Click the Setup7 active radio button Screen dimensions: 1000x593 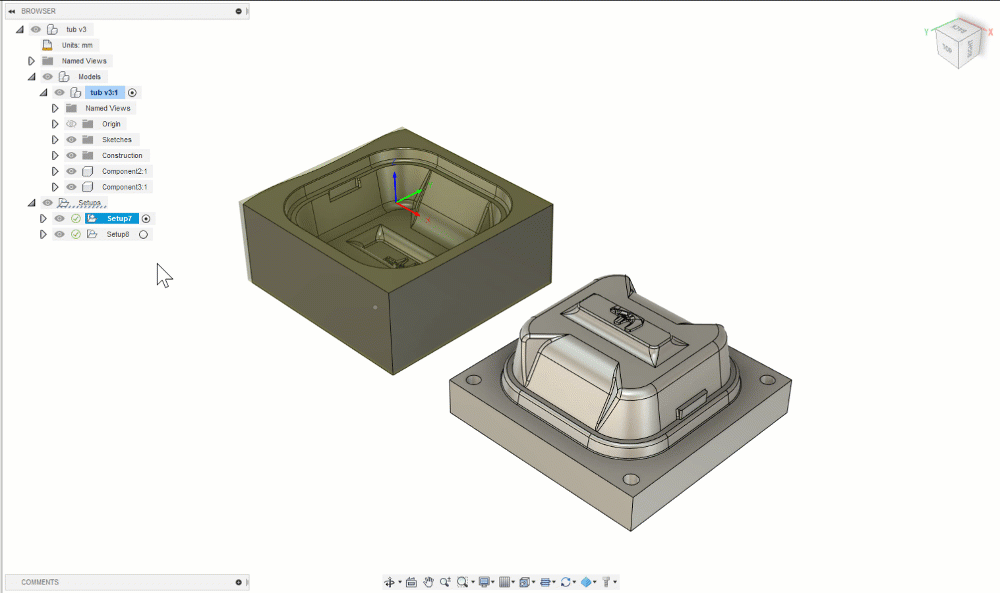[x=146, y=219]
